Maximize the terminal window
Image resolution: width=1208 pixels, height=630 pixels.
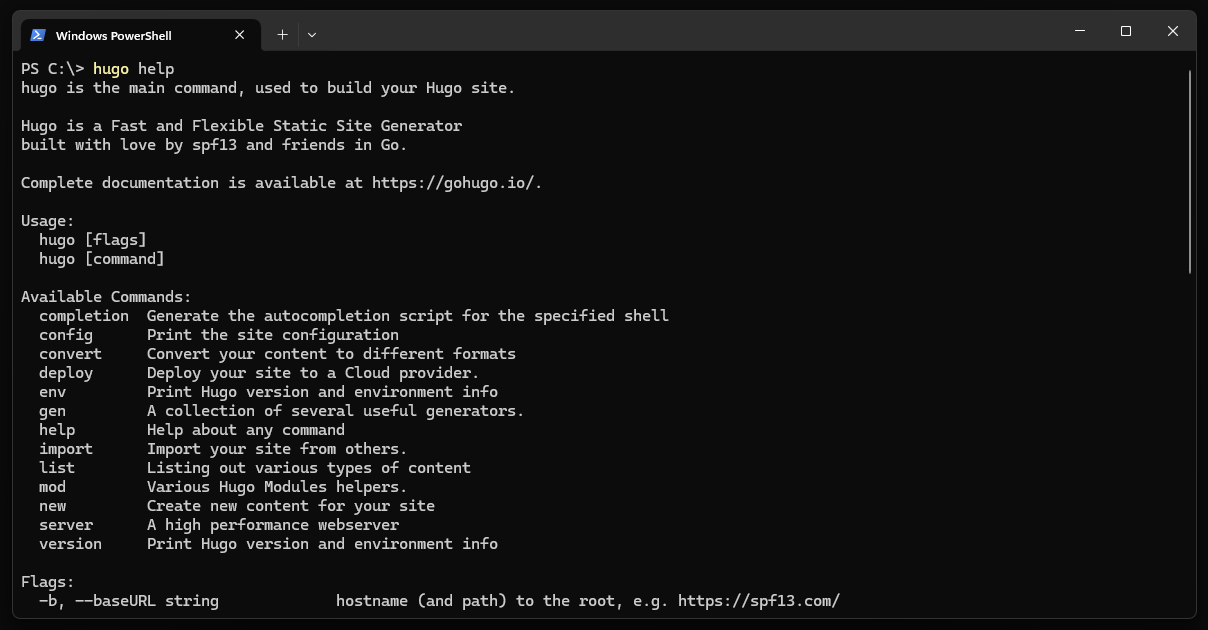pyautogui.click(x=1126, y=32)
